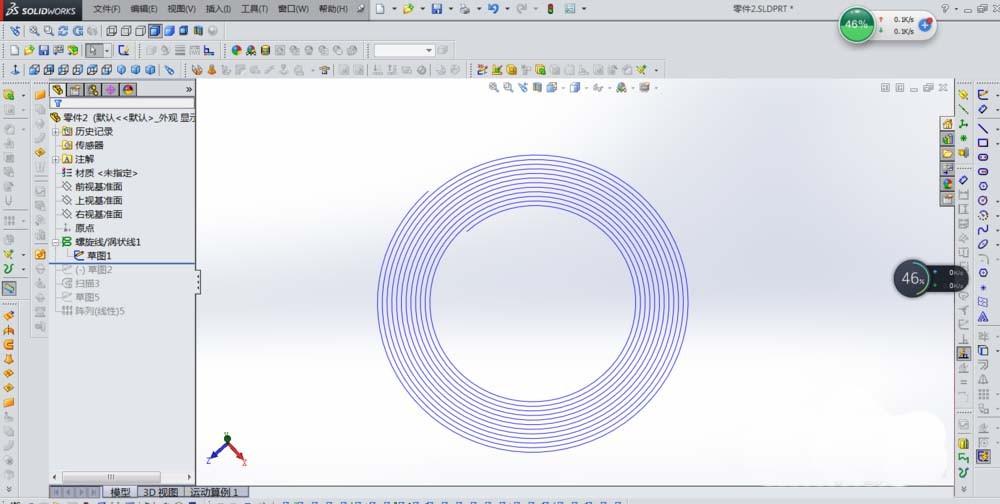Click the panel collapse handle on tree edge
Screen dimensions: 1000x504
198,281
